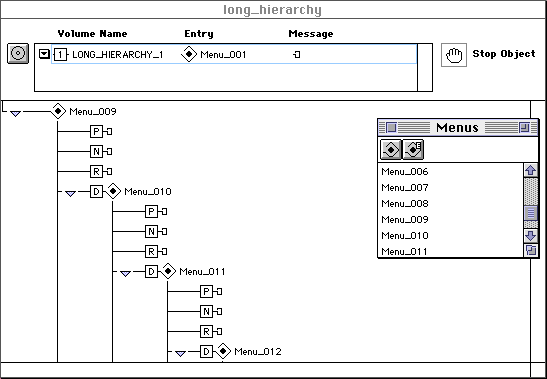Select the LONG_HIERARCHY_1 volume name
This screenshot has width=547, height=379.
coord(118,55)
